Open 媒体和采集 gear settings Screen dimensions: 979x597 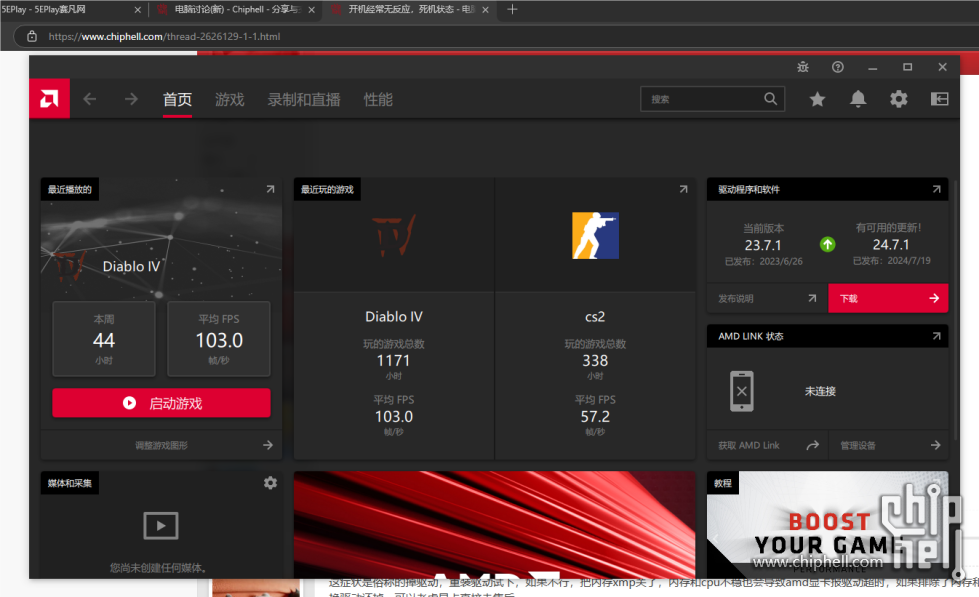click(x=270, y=483)
